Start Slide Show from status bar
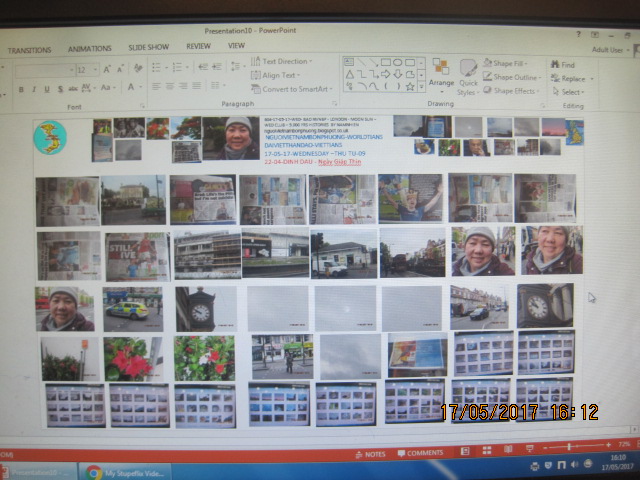The width and height of the screenshot is (640, 480). pos(530,449)
